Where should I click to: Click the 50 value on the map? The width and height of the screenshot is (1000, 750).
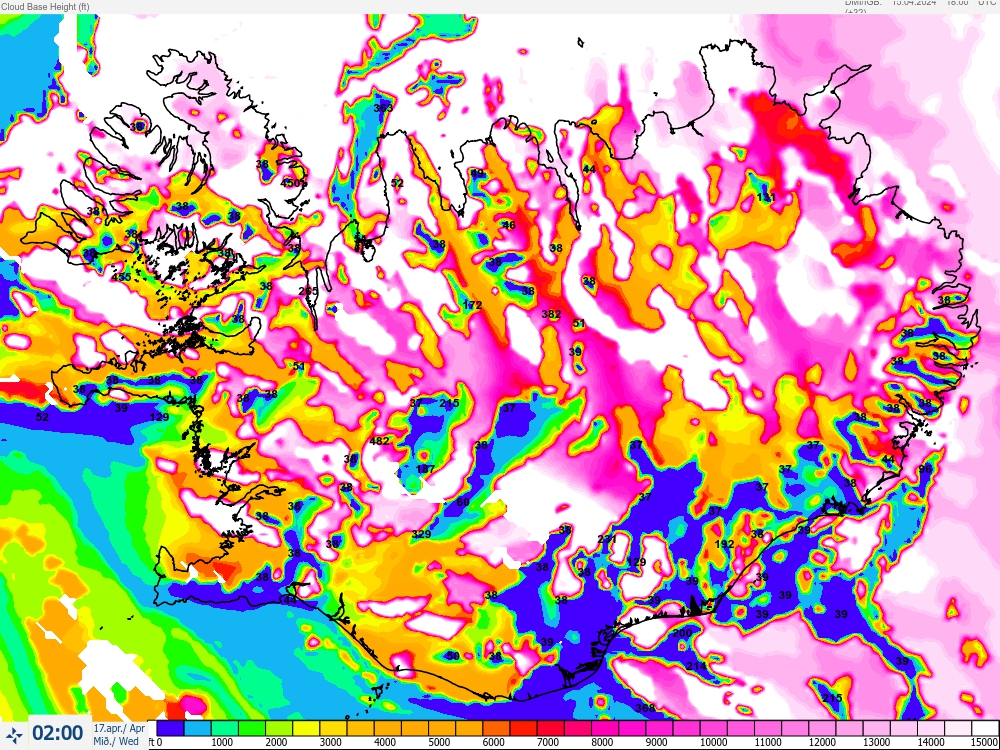[453, 656]
